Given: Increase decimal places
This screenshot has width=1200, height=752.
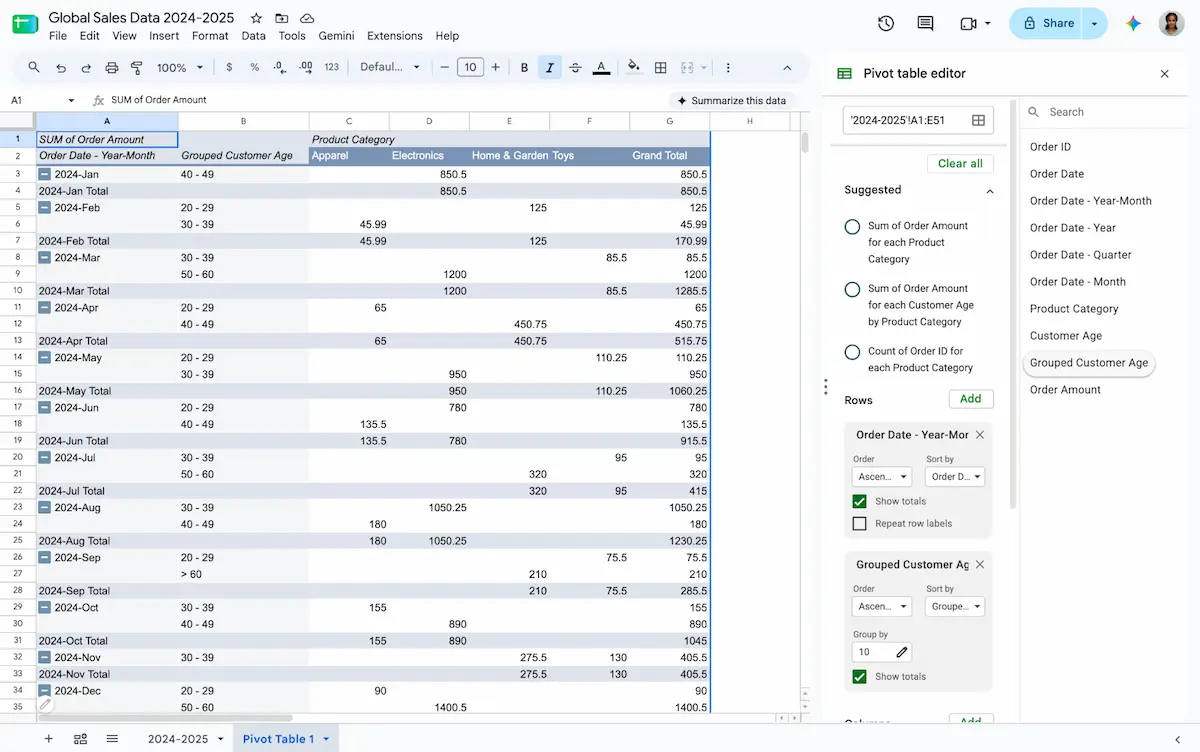Looking at the screenshot, I should coord(306,67).
